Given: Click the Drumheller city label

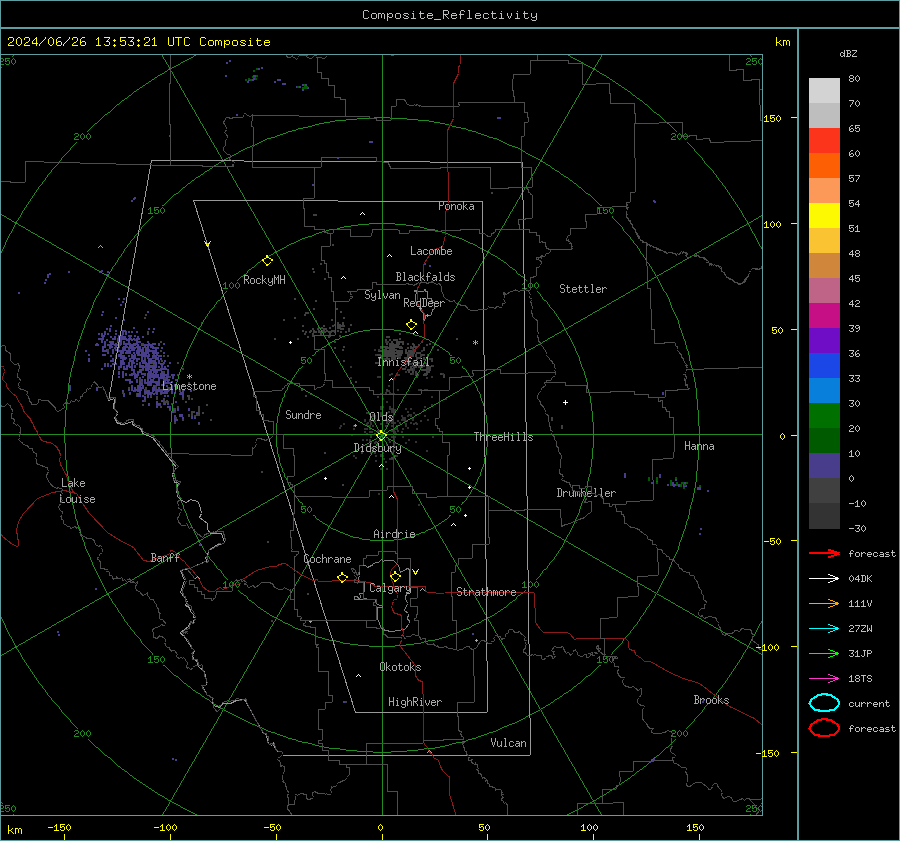Looking at the screenshot, I should (x=586, y=493).
